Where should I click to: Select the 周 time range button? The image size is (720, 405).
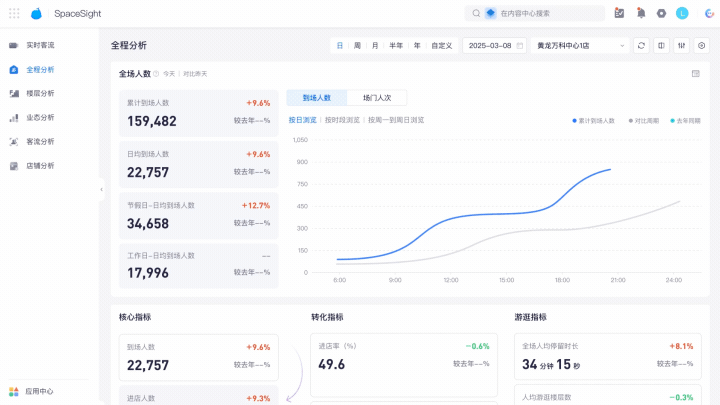357,45
